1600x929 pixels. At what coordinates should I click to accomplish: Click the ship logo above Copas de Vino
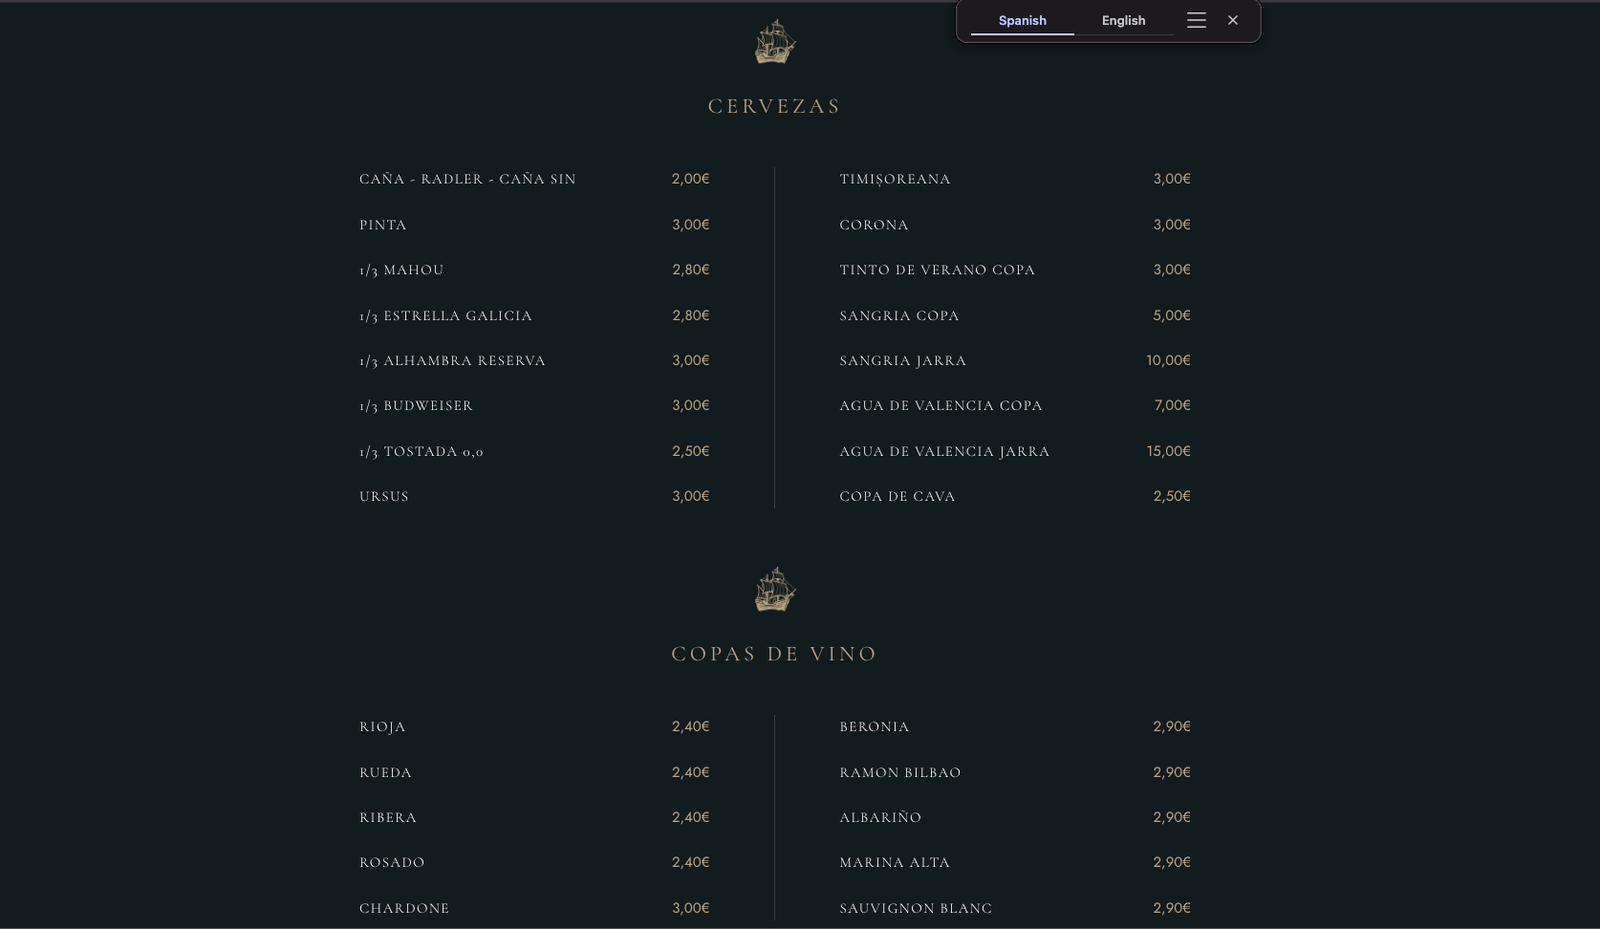[774, 590]
